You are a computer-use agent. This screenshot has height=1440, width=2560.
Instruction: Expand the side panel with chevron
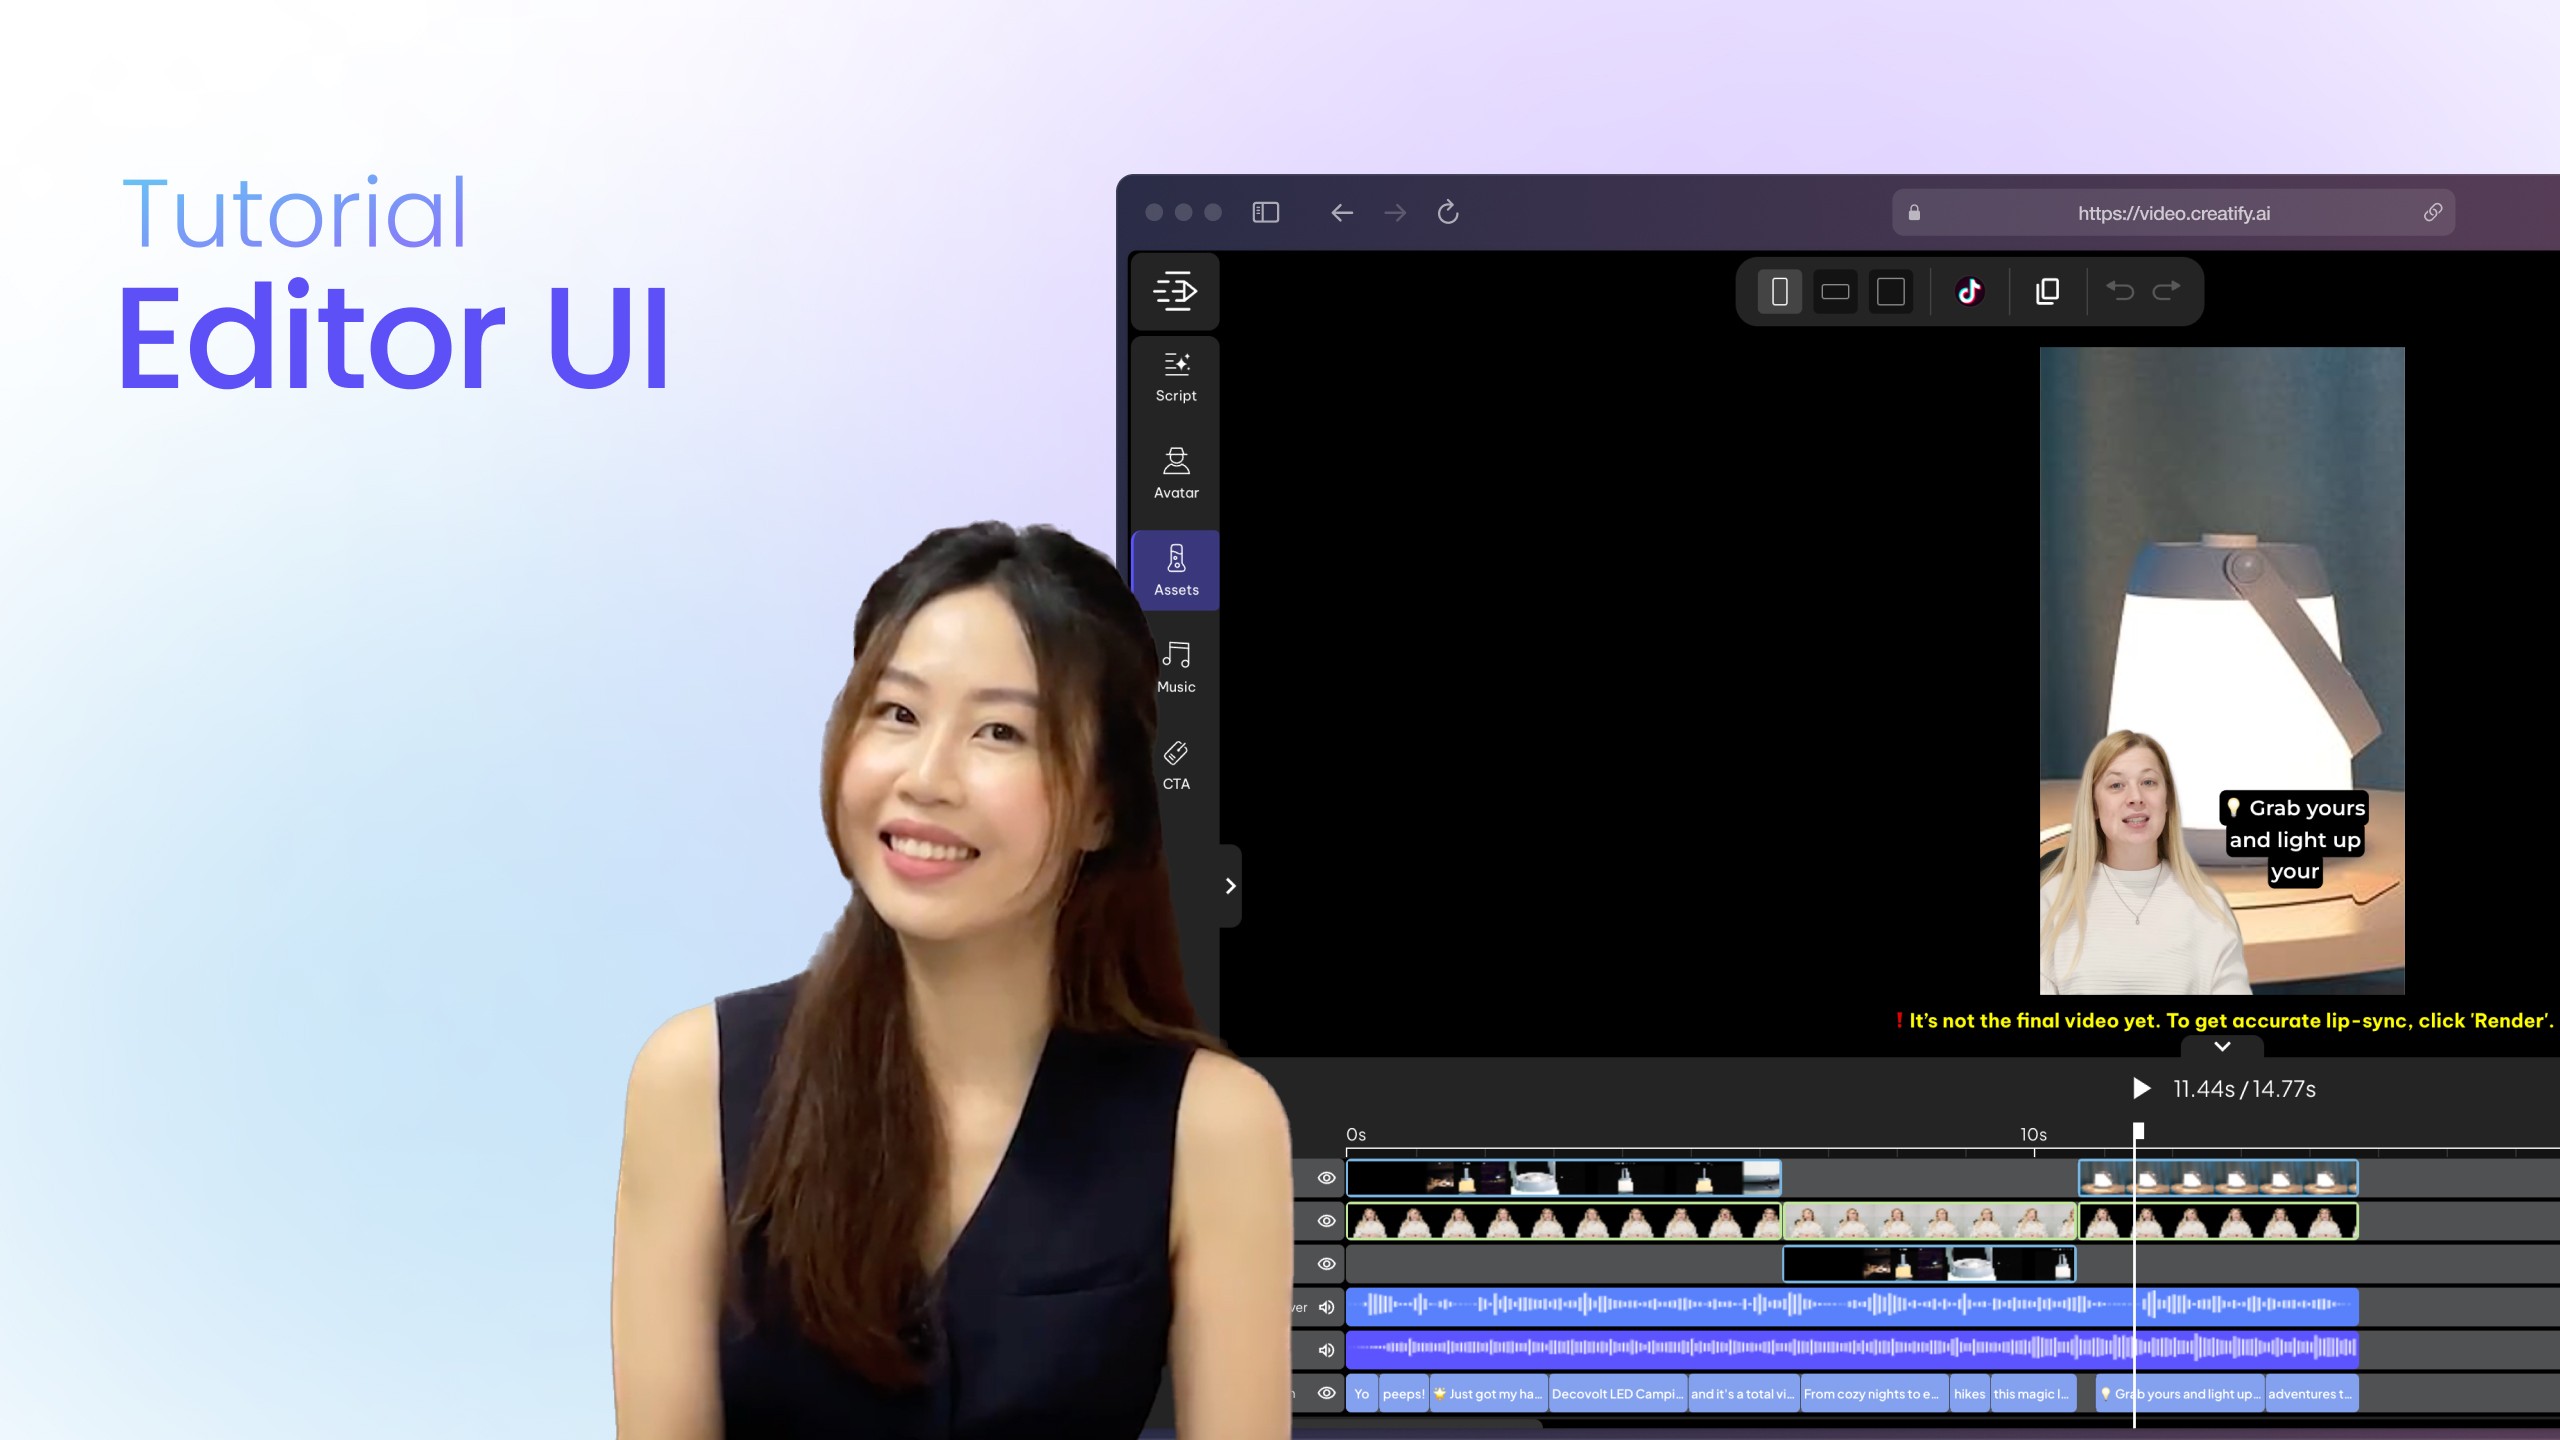coord(1230,886)
